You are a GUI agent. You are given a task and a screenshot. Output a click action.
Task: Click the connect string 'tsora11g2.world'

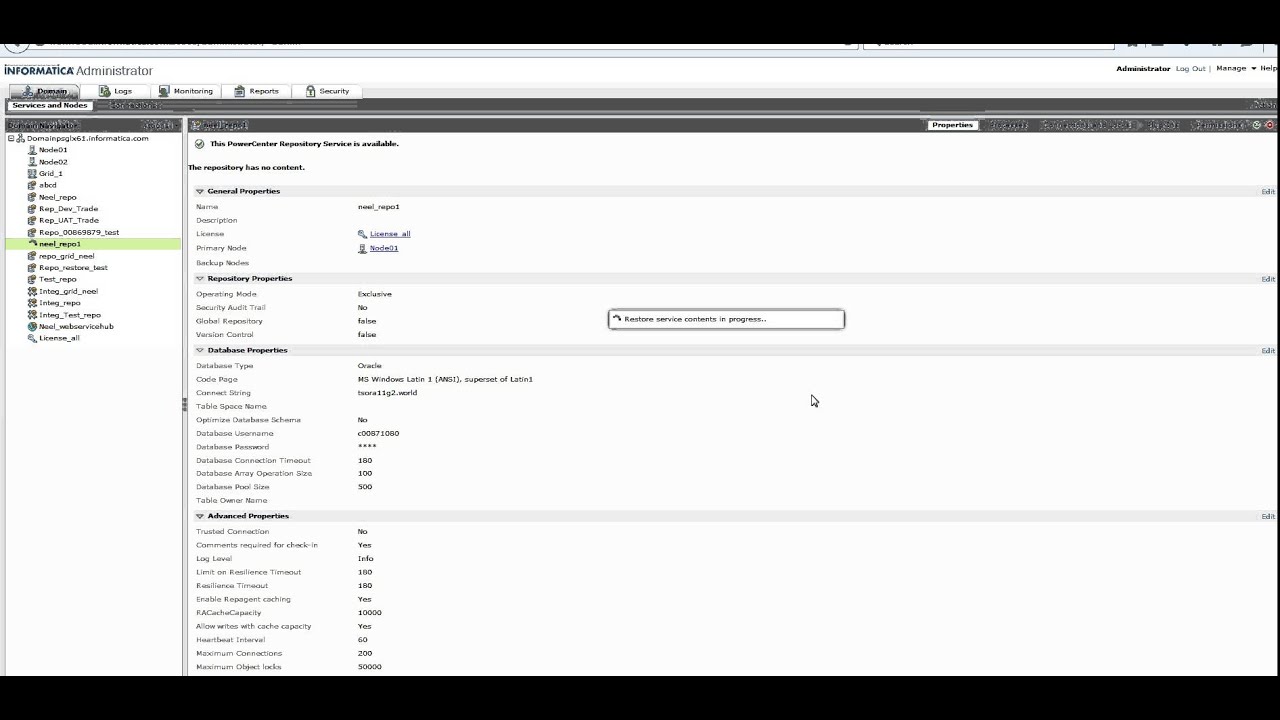387,393
